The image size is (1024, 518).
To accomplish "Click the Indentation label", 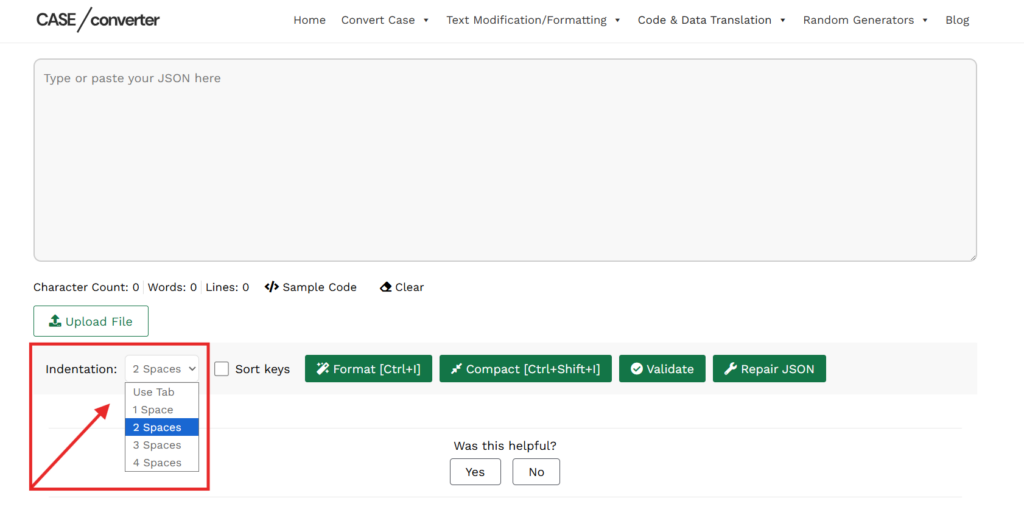I will (x=81, y=369).
